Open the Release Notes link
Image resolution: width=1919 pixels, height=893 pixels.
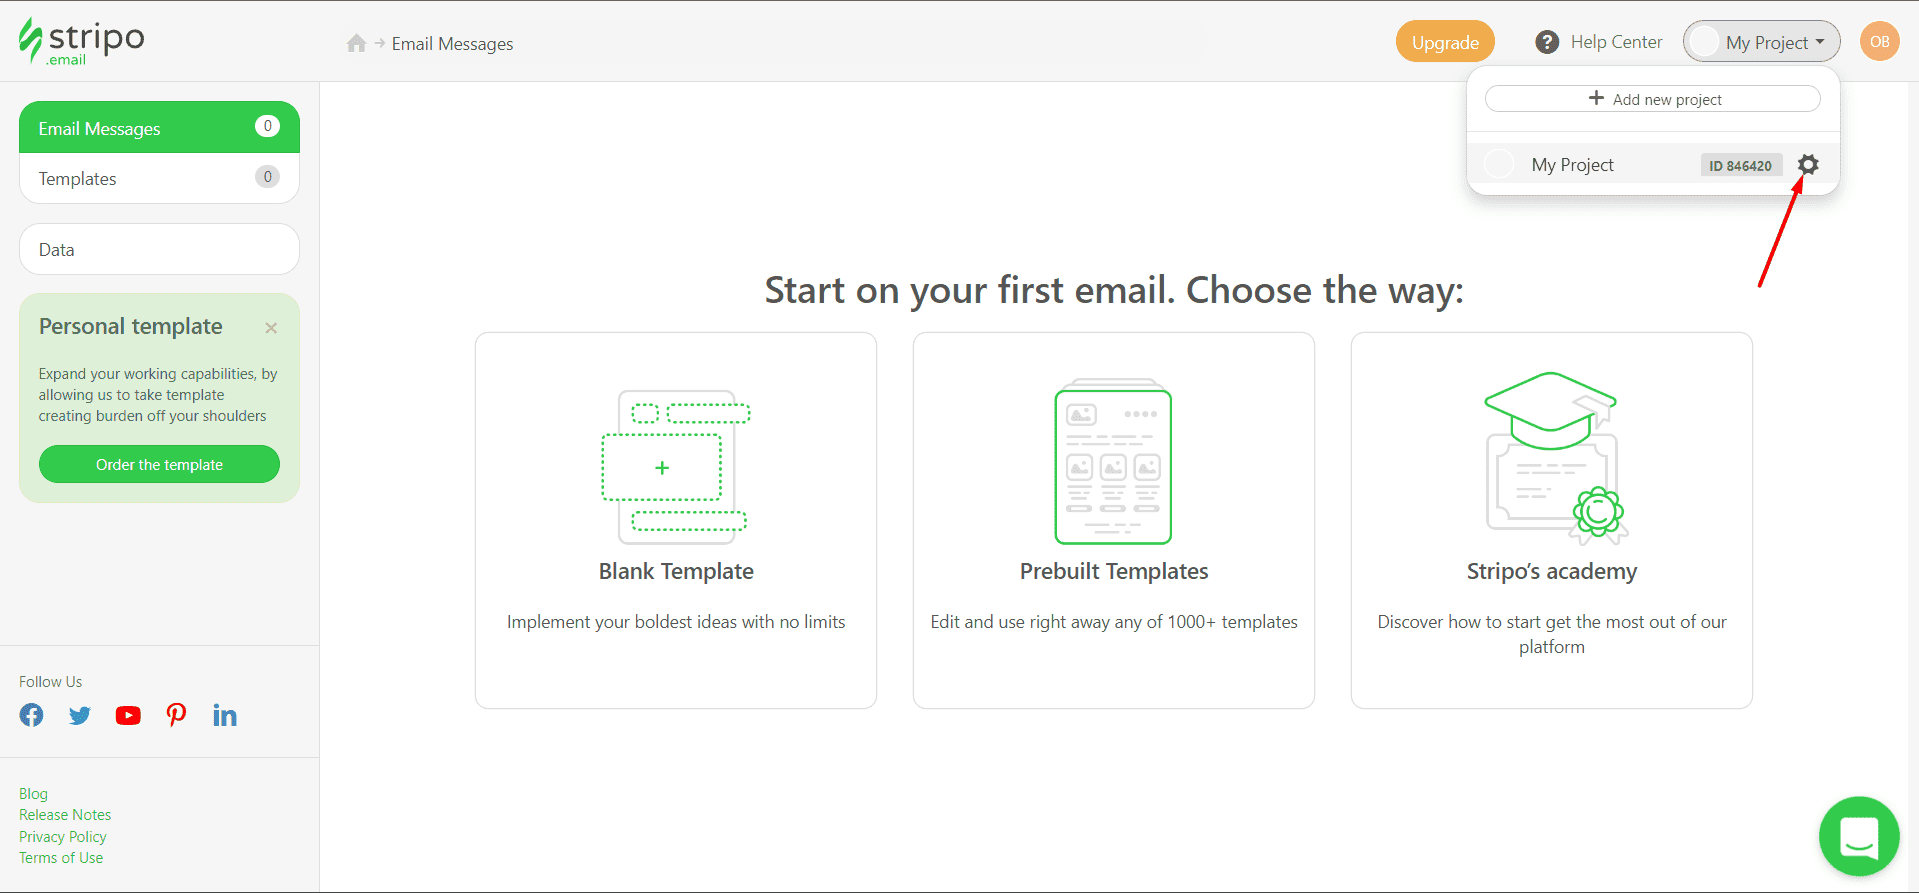[x=64, y=814]
